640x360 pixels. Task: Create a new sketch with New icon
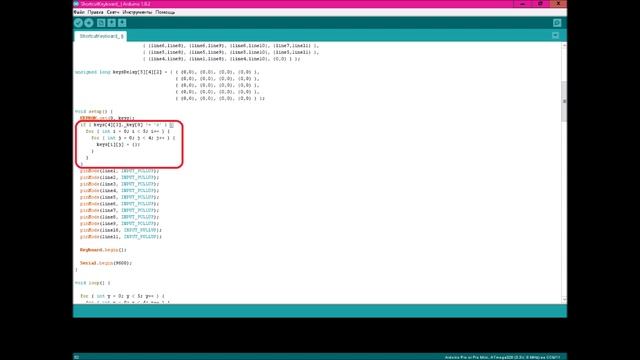pos(101,23)
